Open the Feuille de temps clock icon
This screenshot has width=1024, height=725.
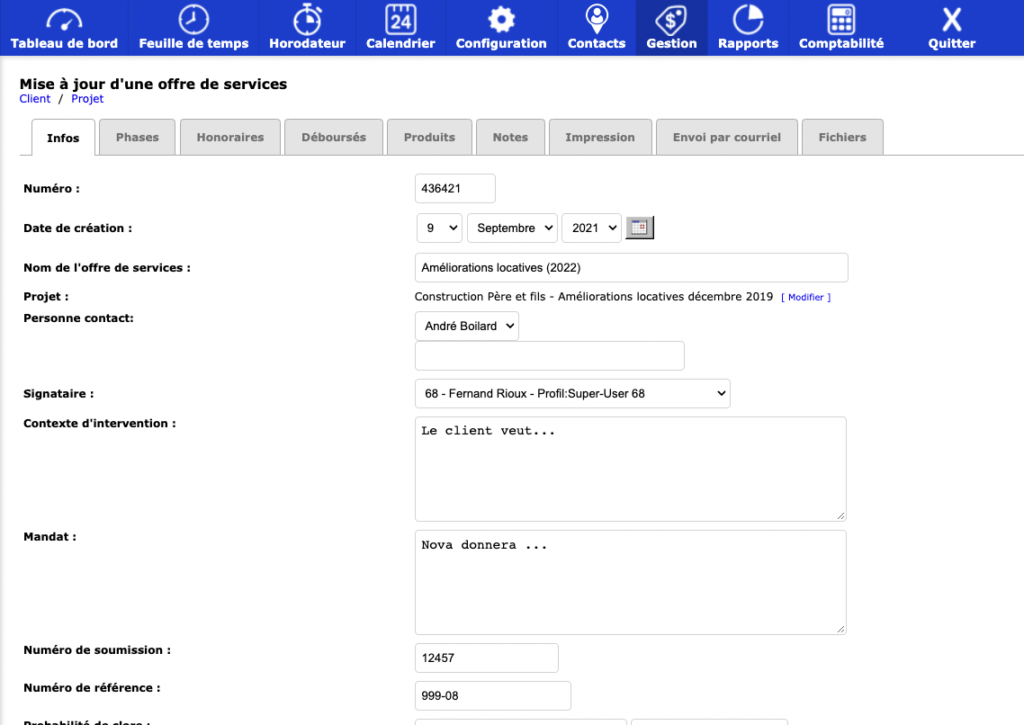(x=193, y=20)
